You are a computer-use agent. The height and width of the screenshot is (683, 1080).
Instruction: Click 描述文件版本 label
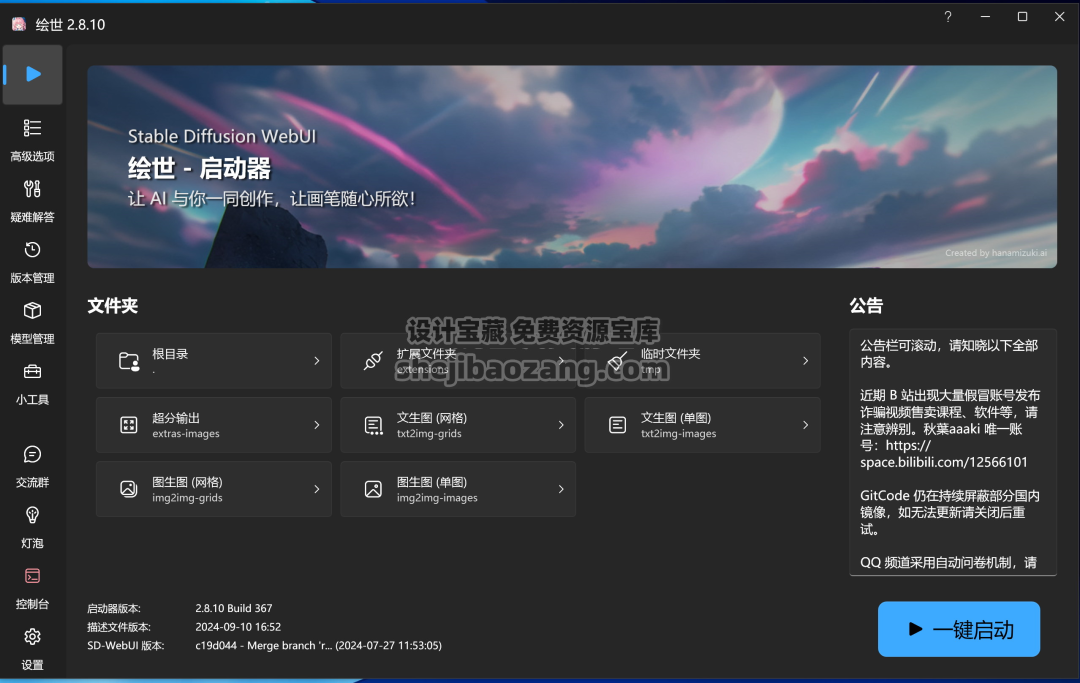click(118, 627)
